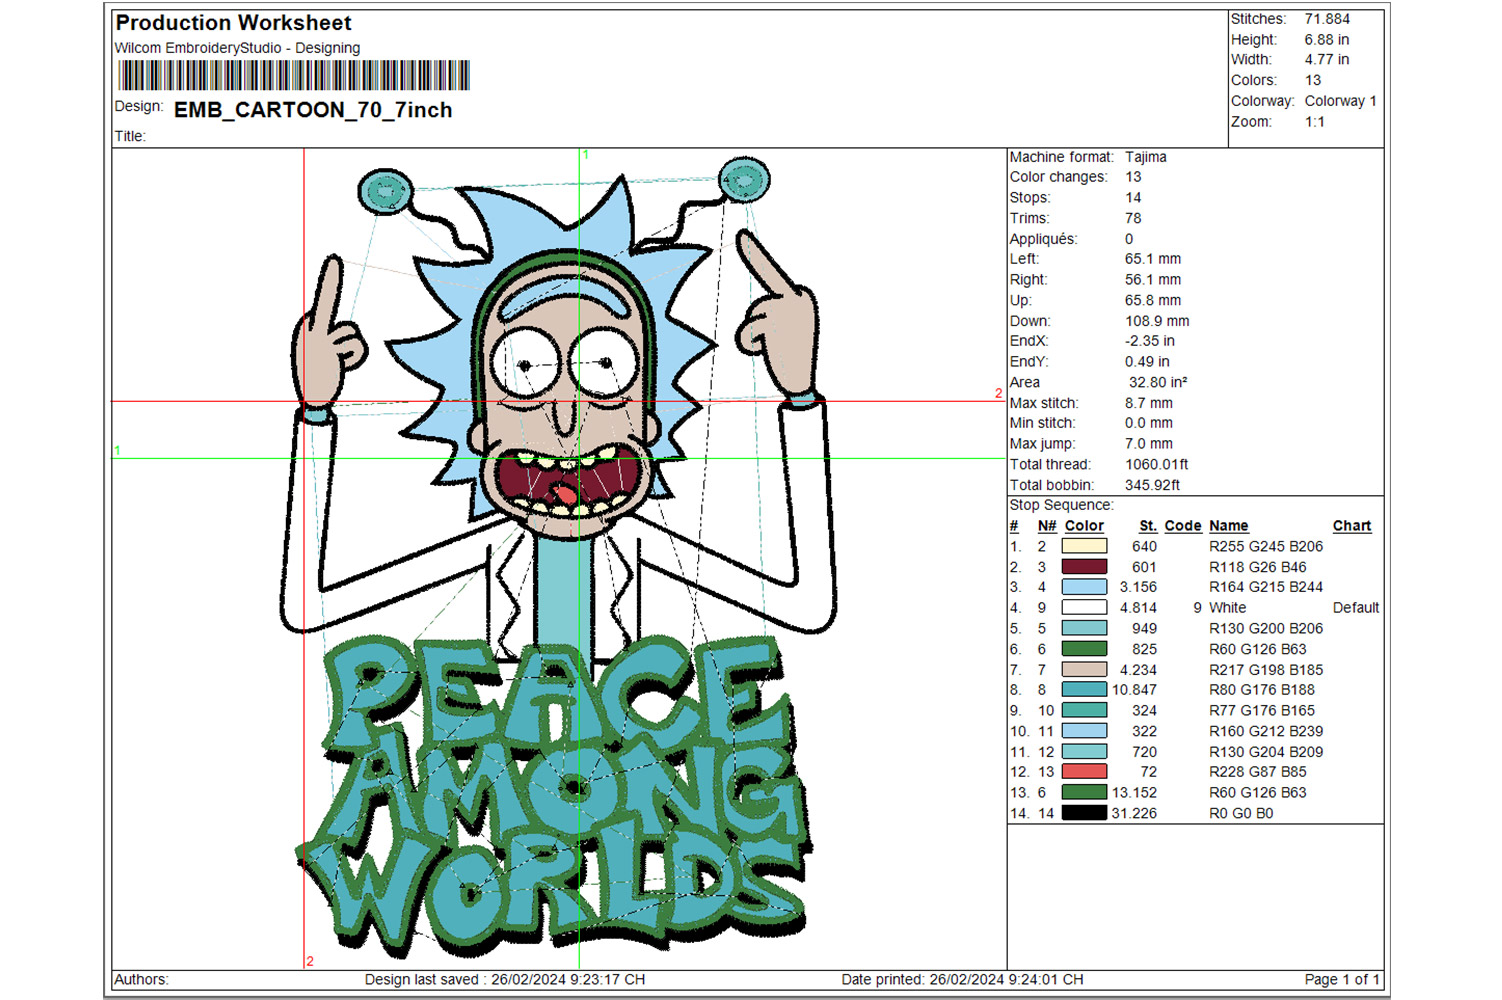Click the color name R255 G245 B206
The width and height of the screenshot is (1502, 1000).
[1266, 546]
